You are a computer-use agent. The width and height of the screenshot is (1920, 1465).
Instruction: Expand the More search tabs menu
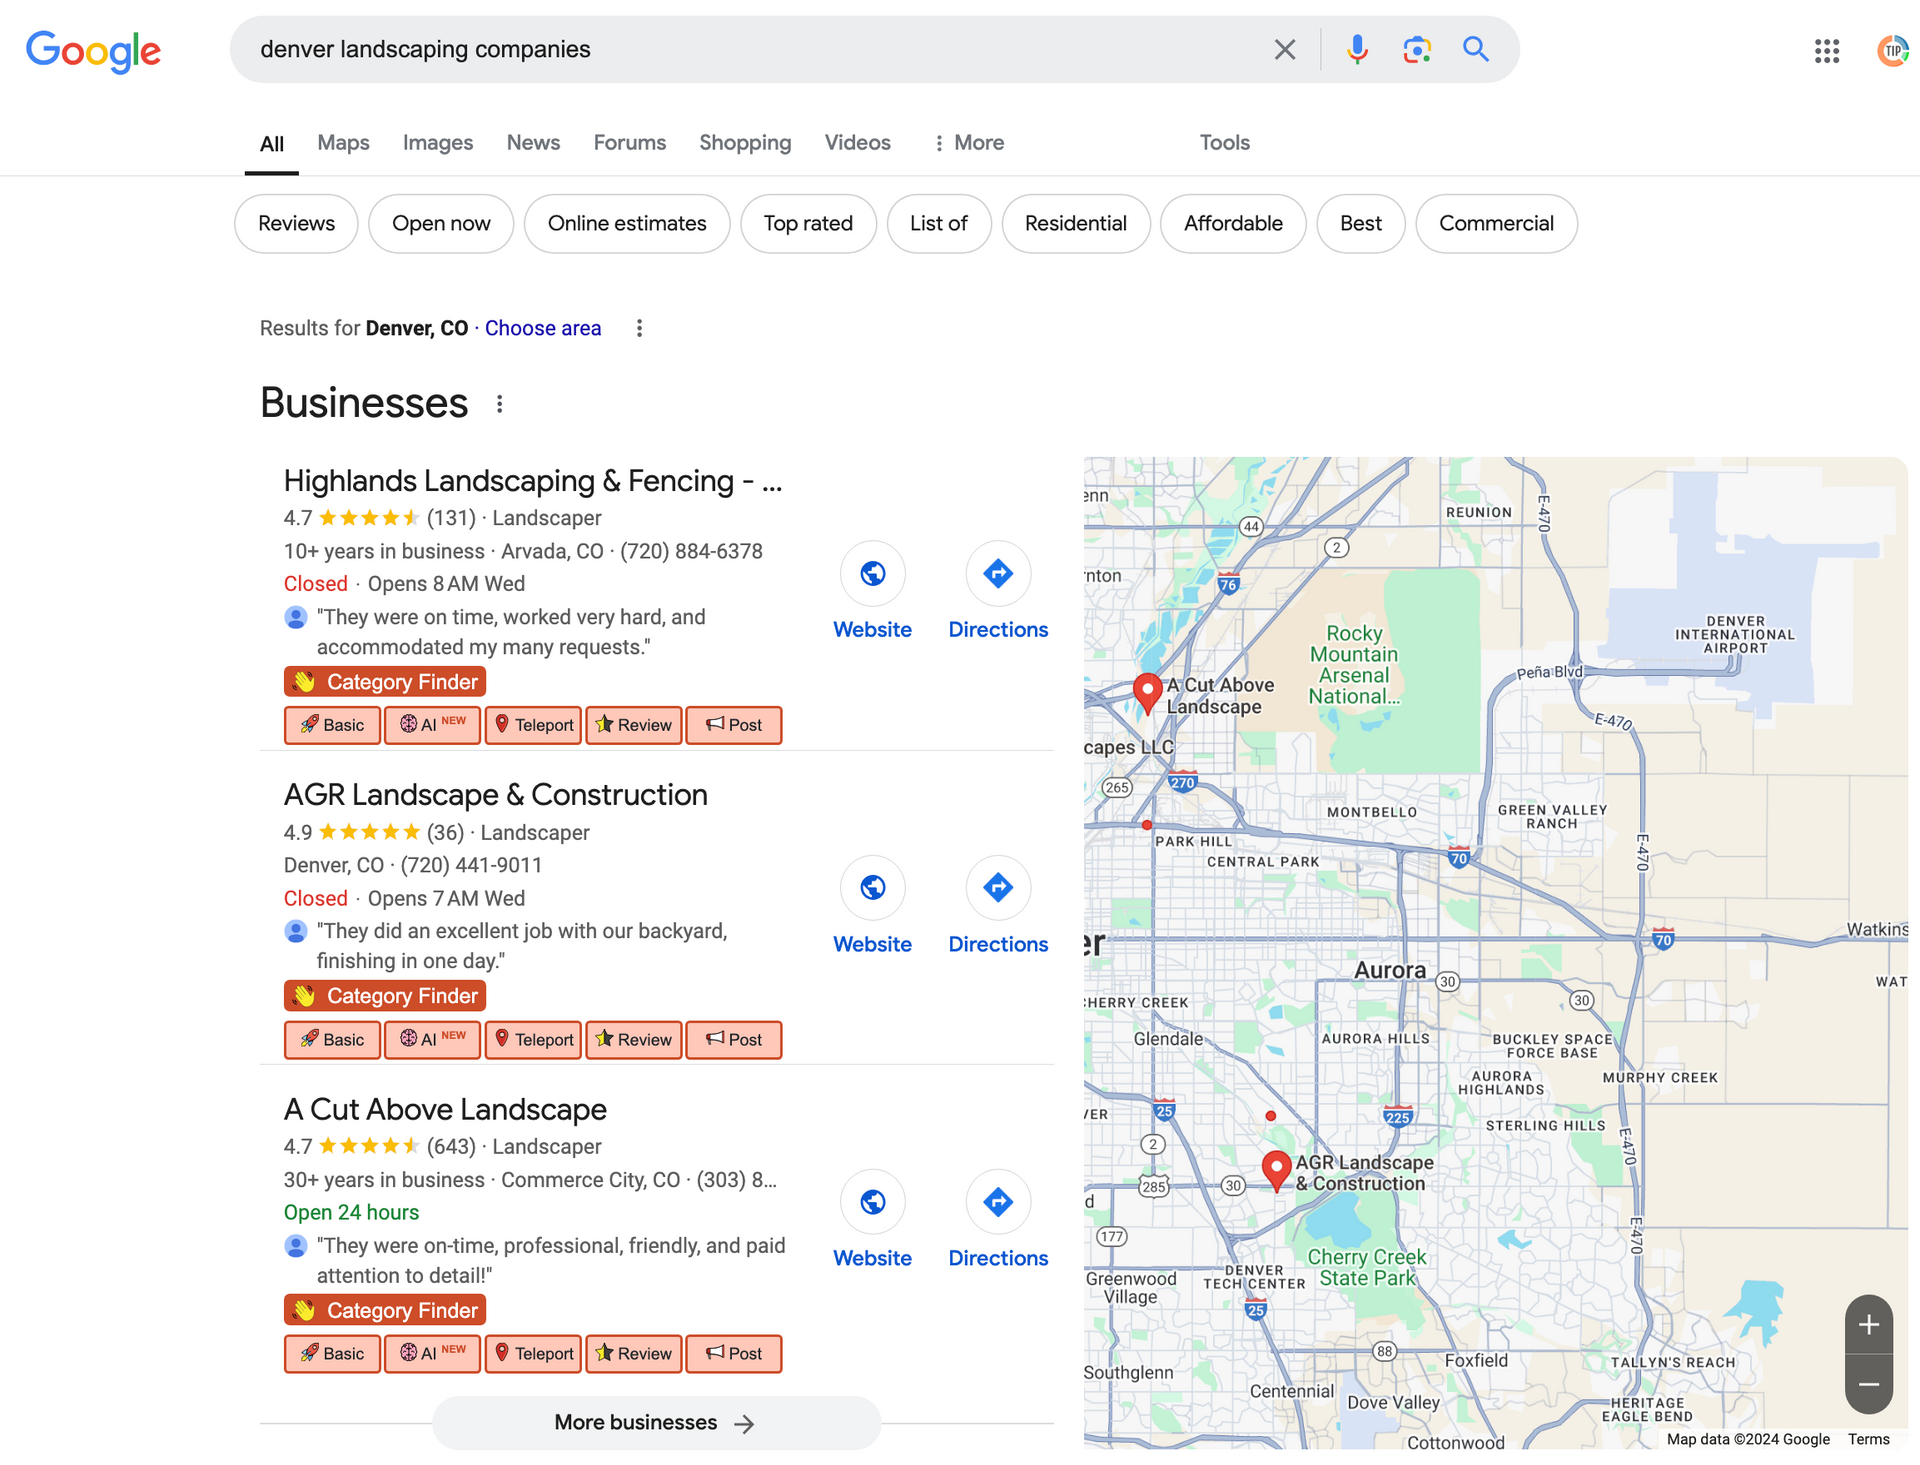pyautogui.click(x=968, y=143)
